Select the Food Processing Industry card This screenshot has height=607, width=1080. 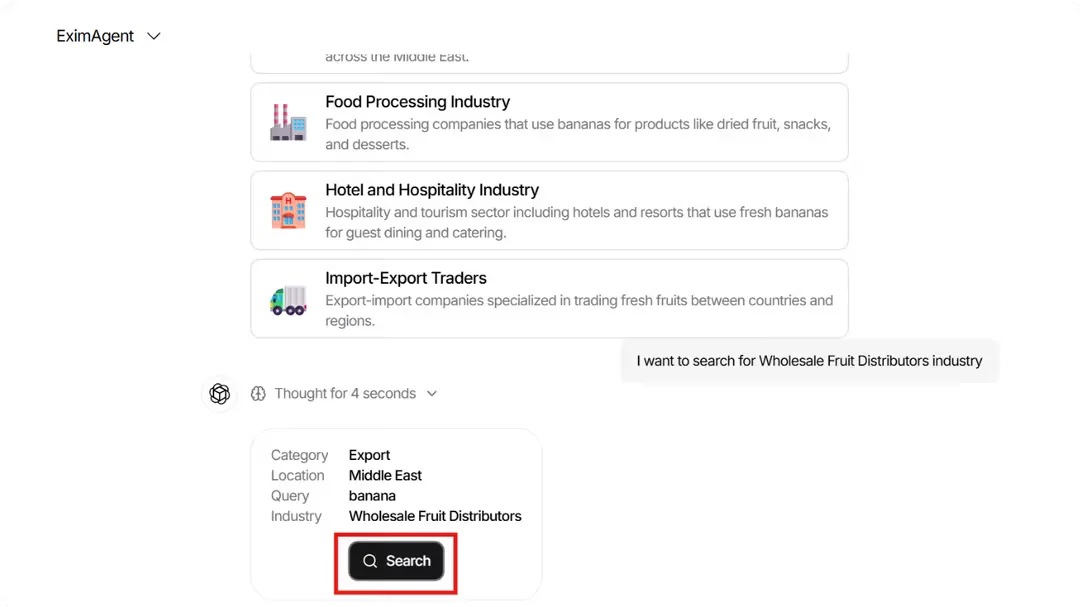coord(549,122)
